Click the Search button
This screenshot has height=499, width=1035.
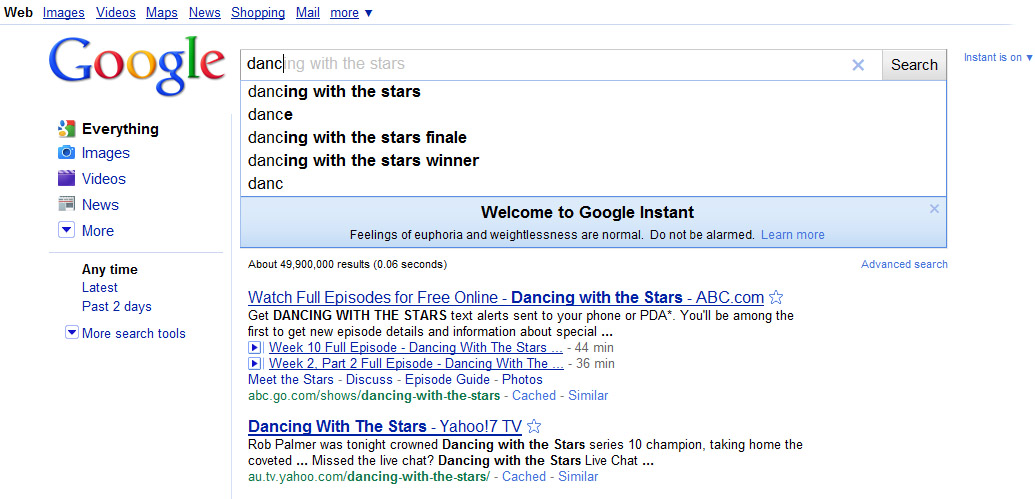(914, 65)
